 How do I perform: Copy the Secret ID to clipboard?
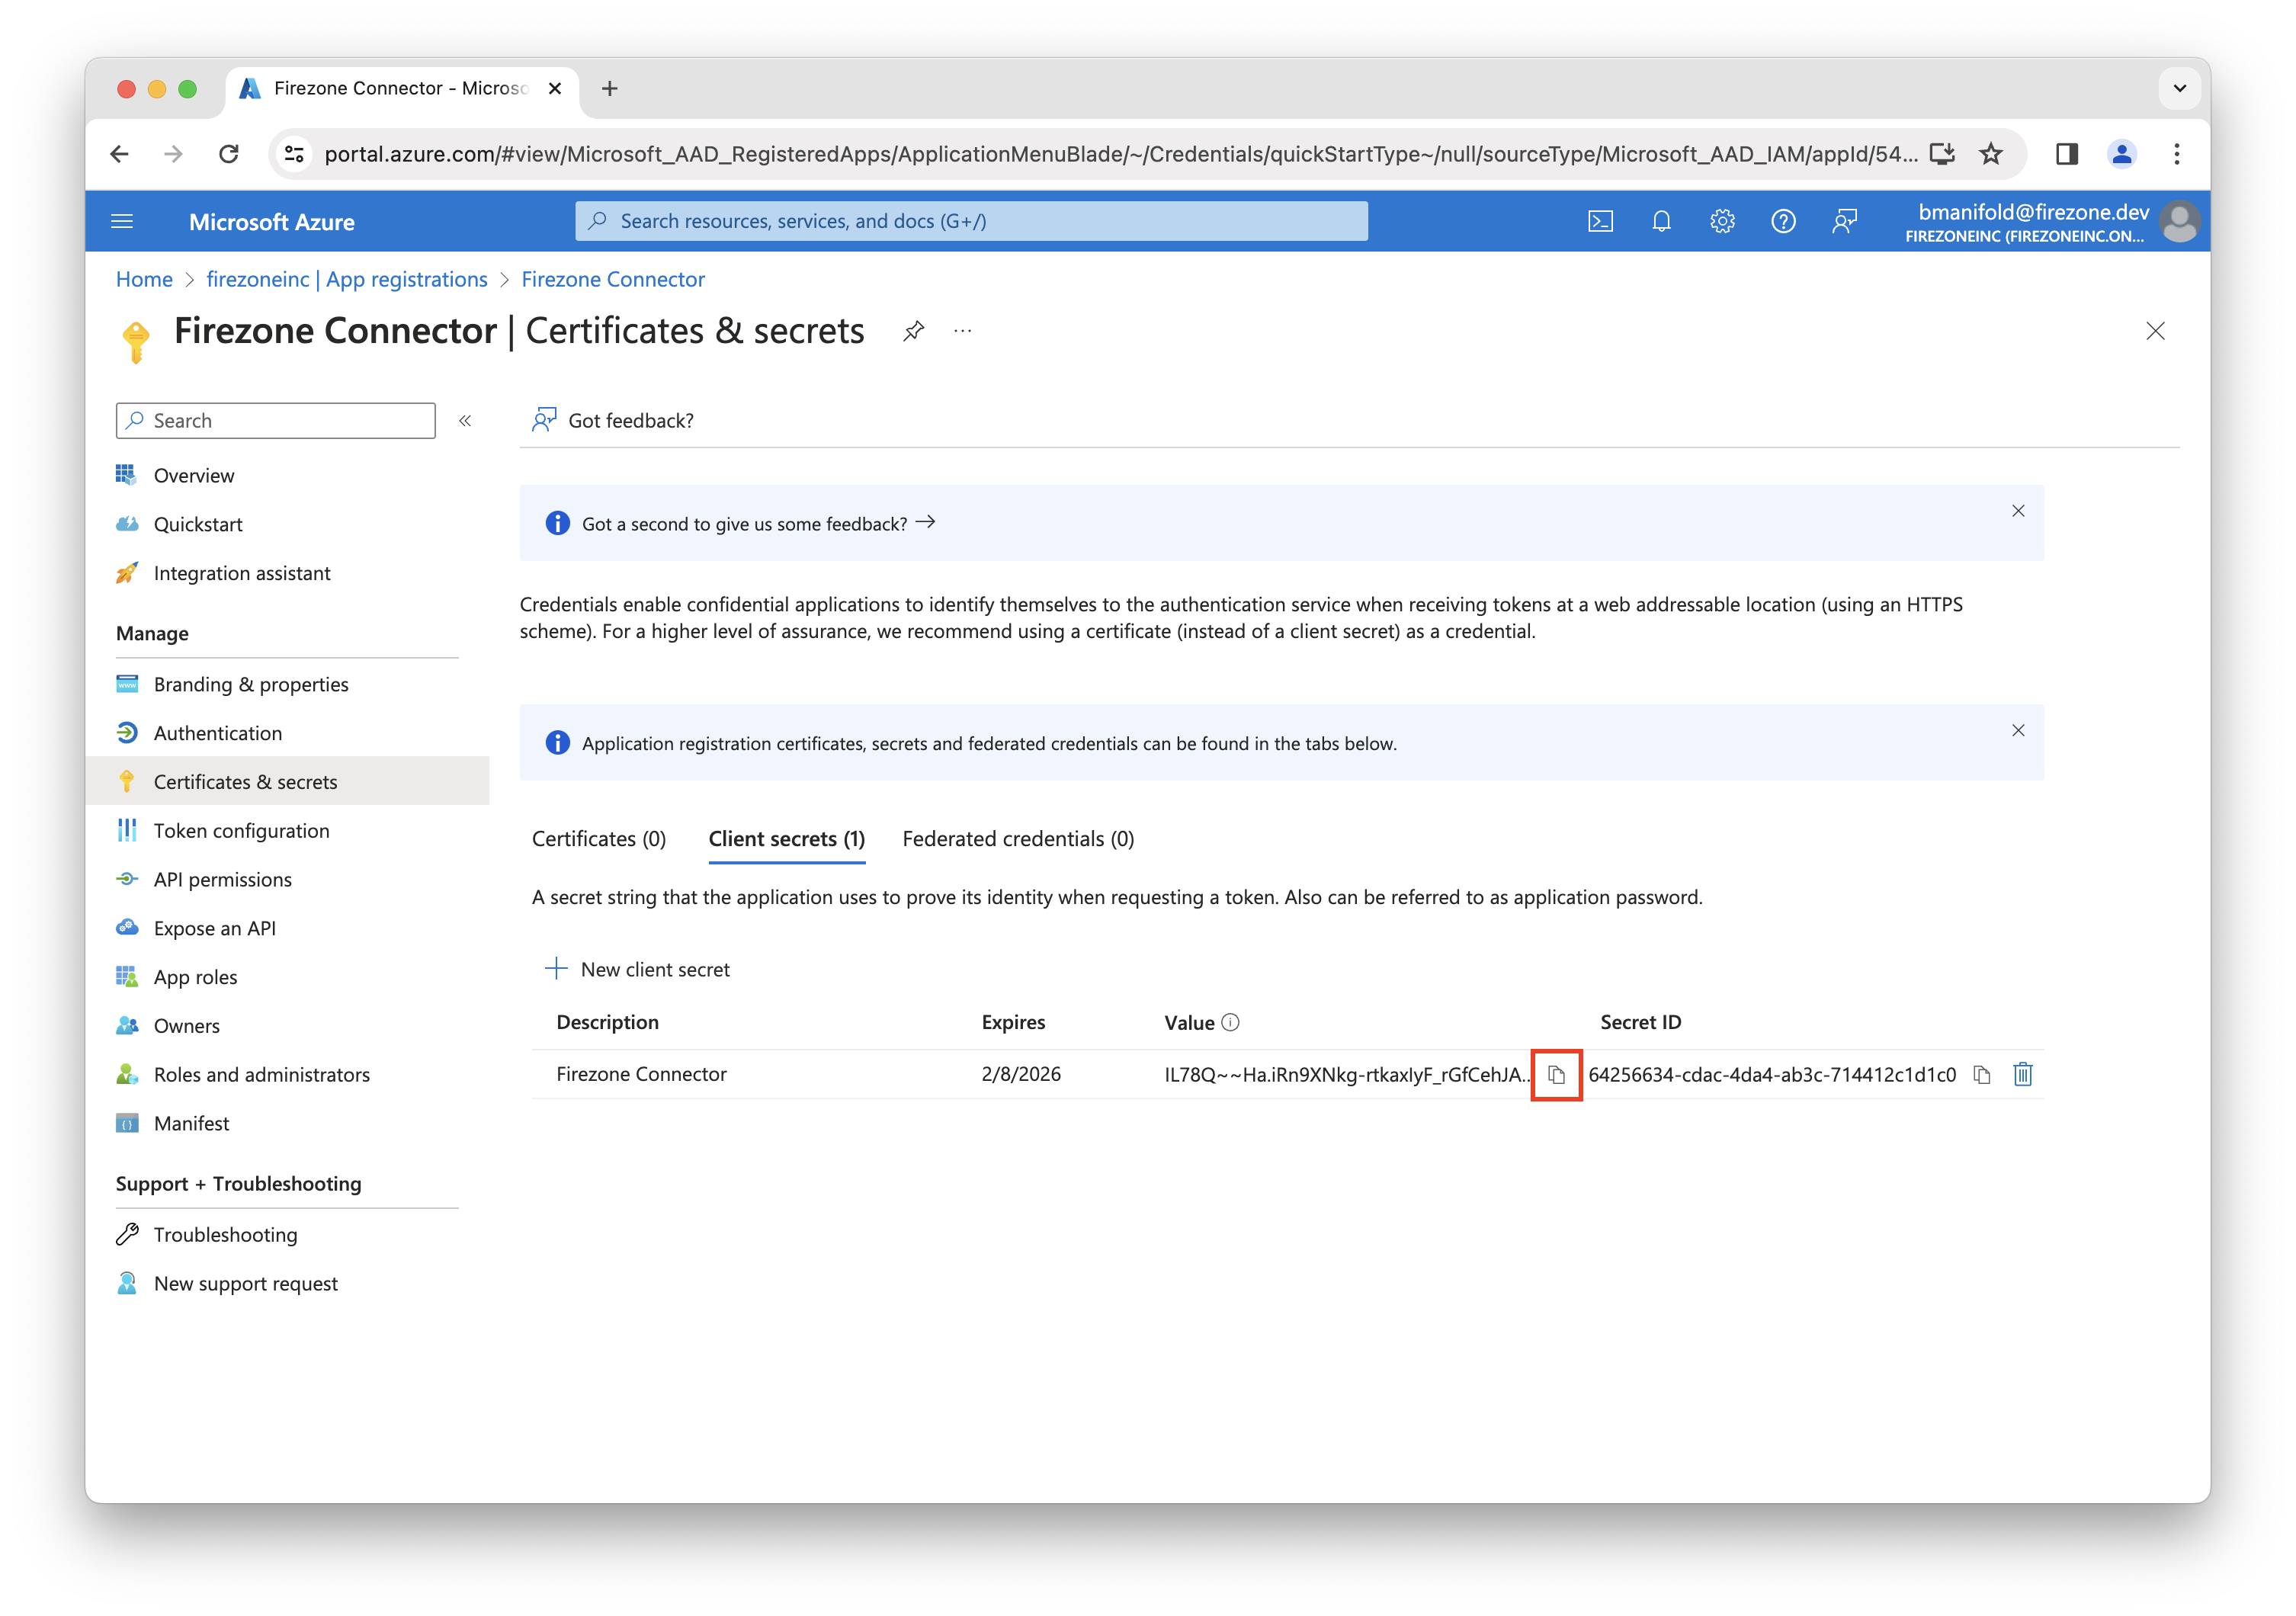1981,1075
